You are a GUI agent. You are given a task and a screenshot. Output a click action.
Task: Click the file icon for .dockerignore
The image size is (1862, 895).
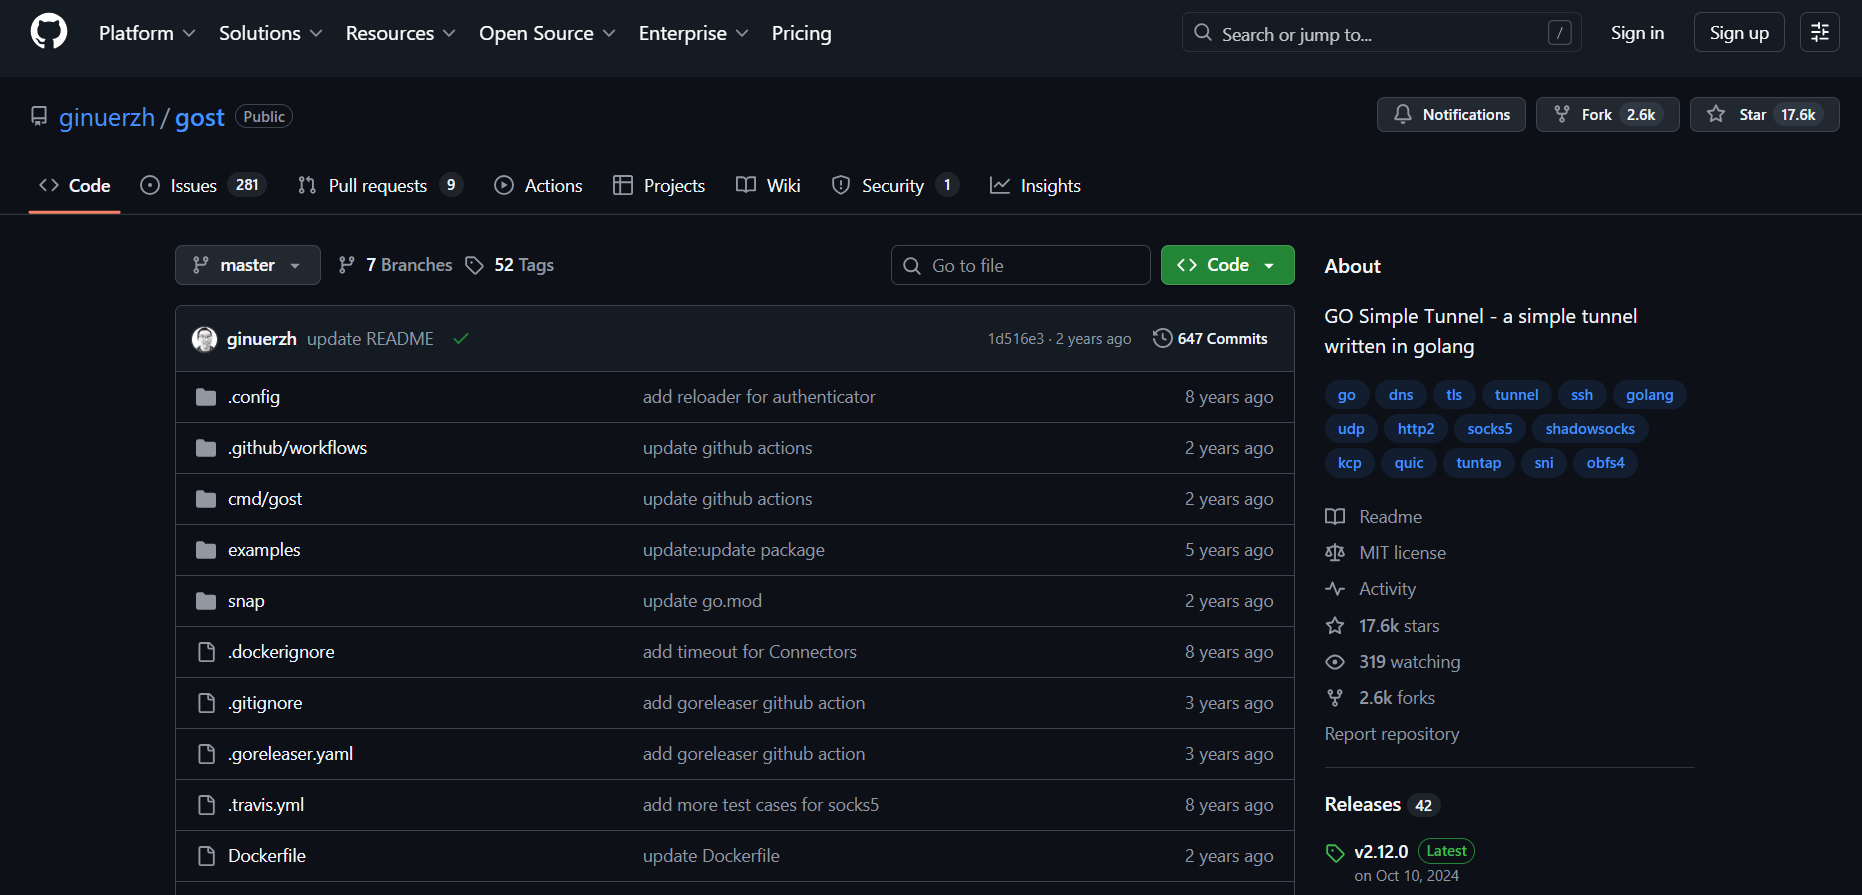(x=206, y=652)
